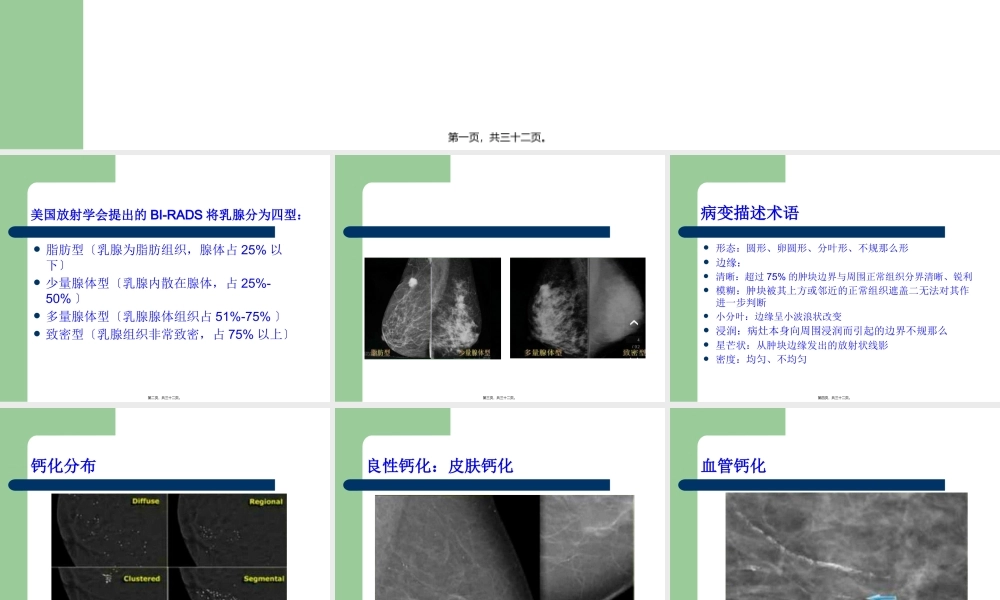Viewport: 1000px width, 600px height.
Task: Select the blue arrow marker in 血管钙化 image
Action: point(882,596)
